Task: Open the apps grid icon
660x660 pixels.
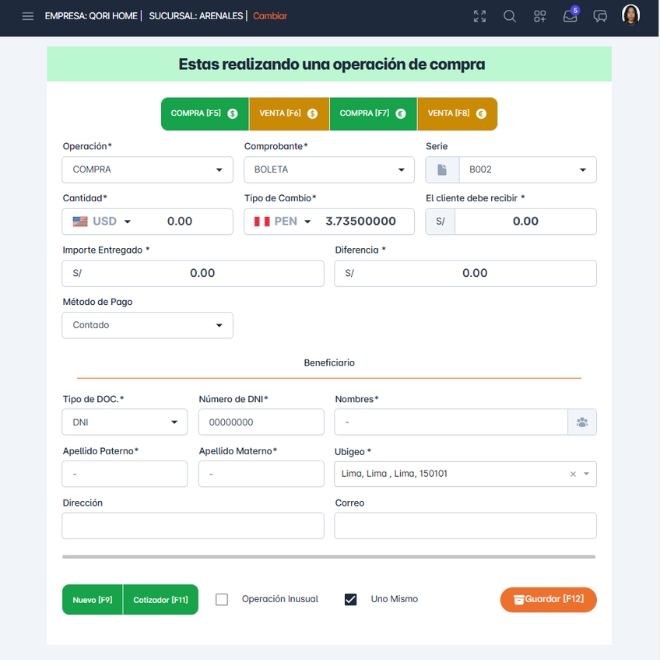Action: click(x=540, y=16)
